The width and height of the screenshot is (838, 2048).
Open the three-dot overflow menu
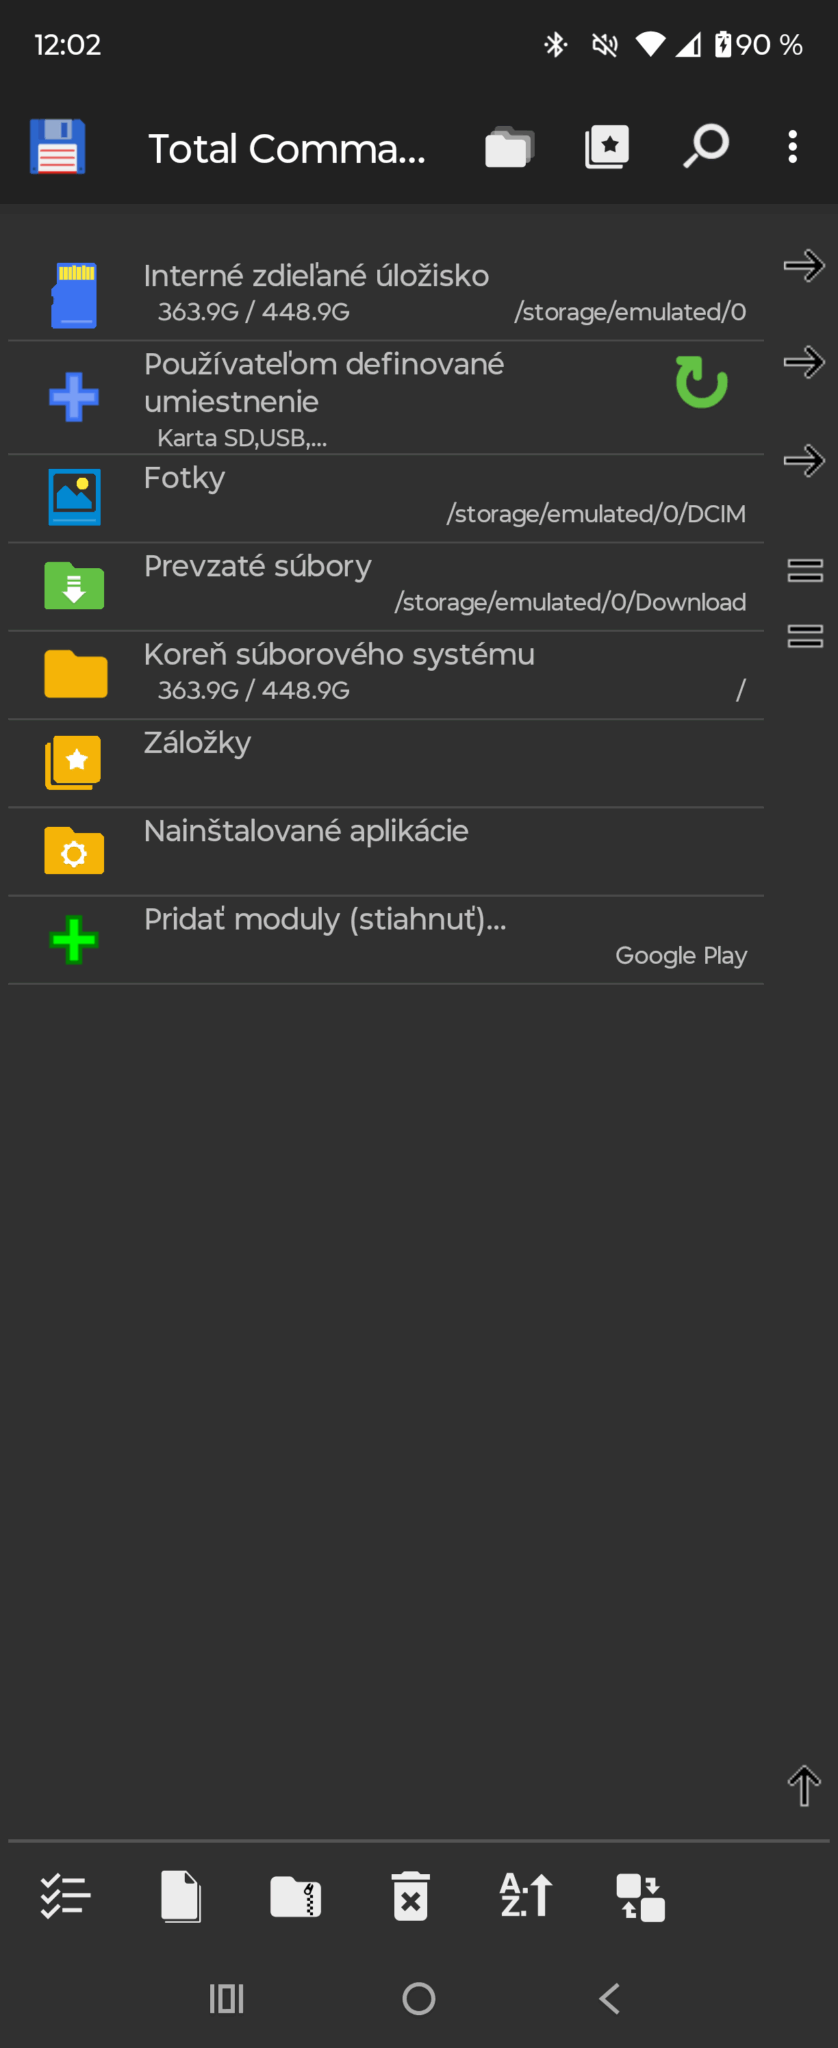793,147
